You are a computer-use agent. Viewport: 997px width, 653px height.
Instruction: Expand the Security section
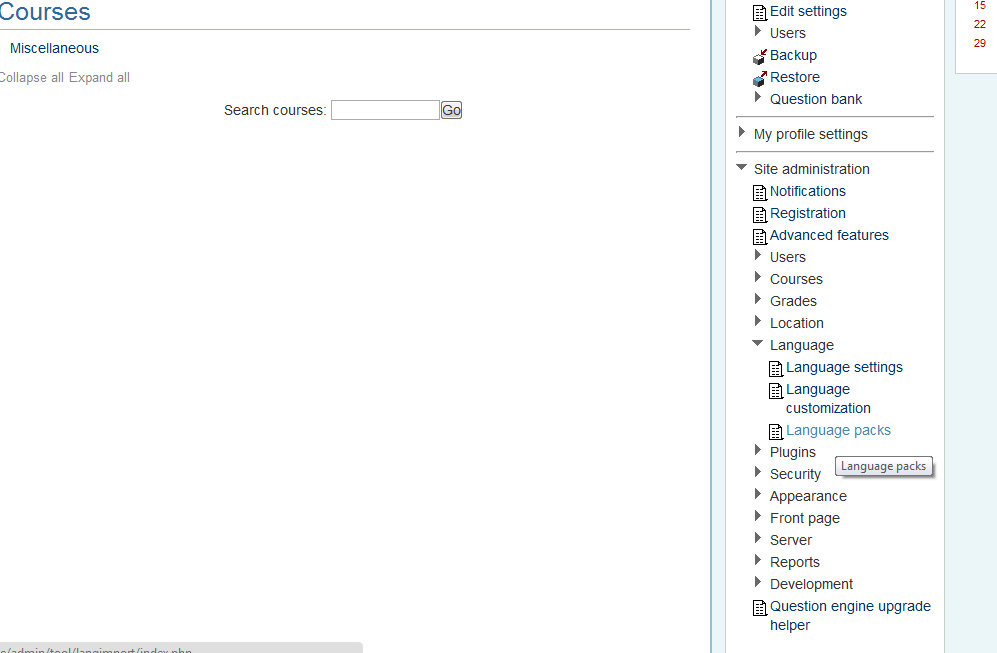758,472
